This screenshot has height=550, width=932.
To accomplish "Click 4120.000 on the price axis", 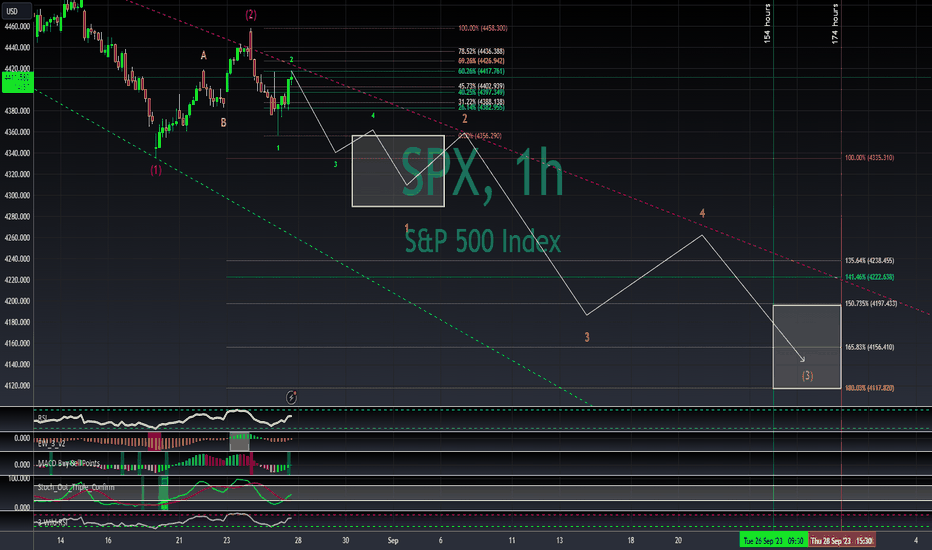I will 17,385.
